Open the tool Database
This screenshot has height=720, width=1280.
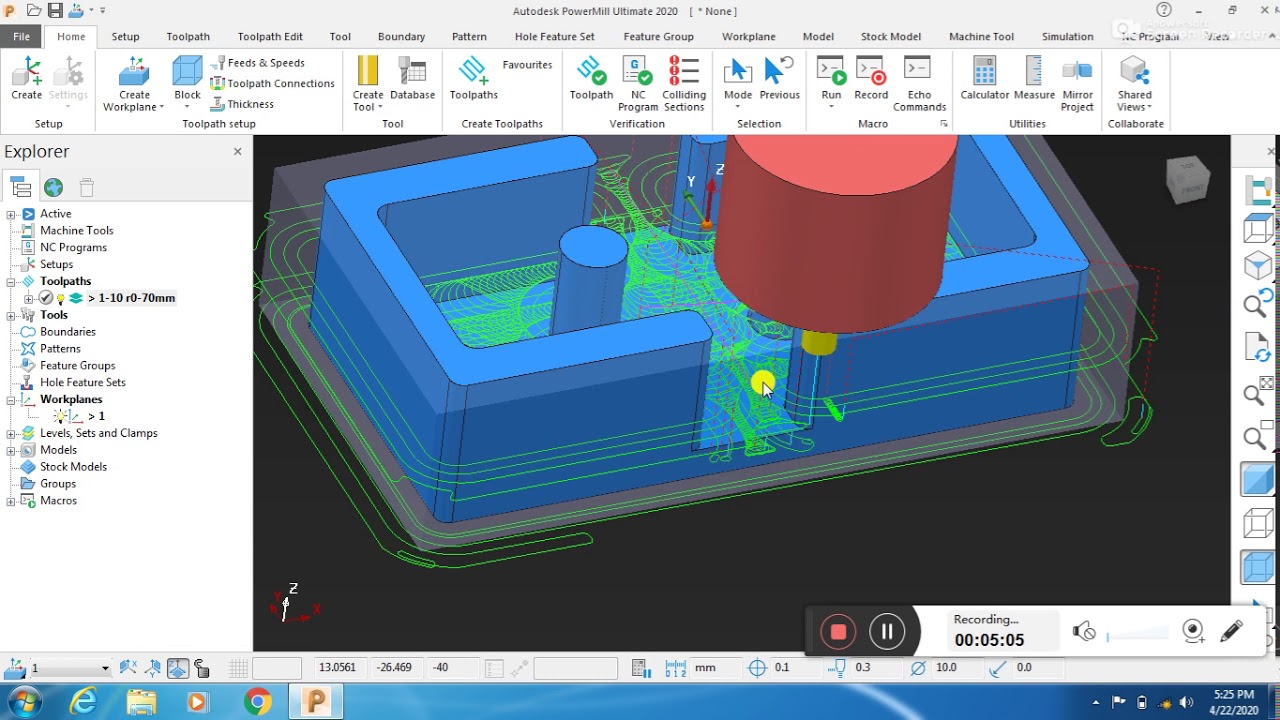pos(412,79)
